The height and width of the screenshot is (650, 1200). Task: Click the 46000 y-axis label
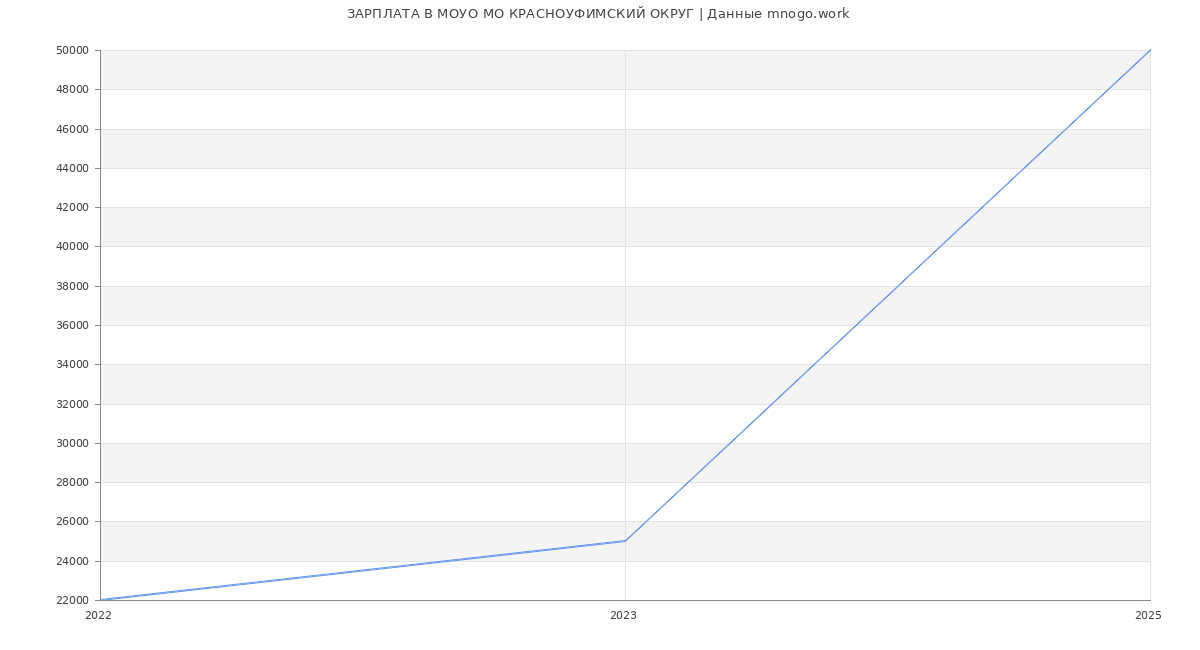click(x=72, y=129)
